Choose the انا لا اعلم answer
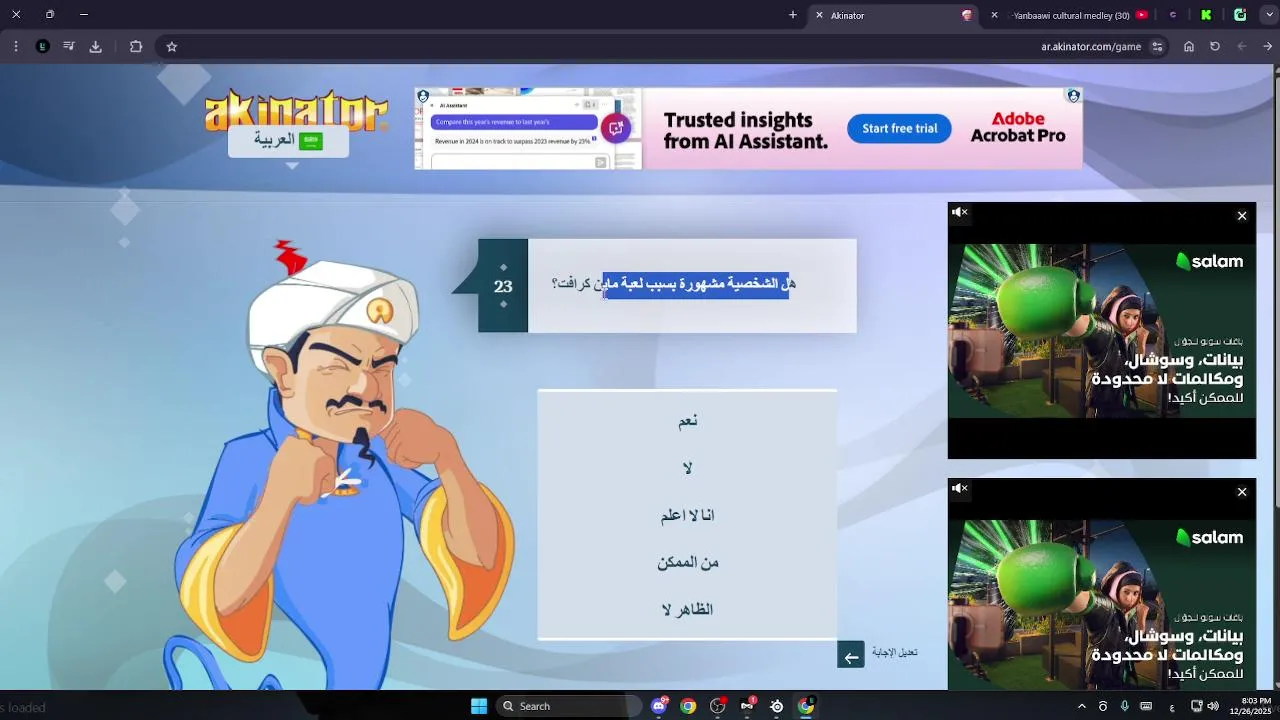 687,515
